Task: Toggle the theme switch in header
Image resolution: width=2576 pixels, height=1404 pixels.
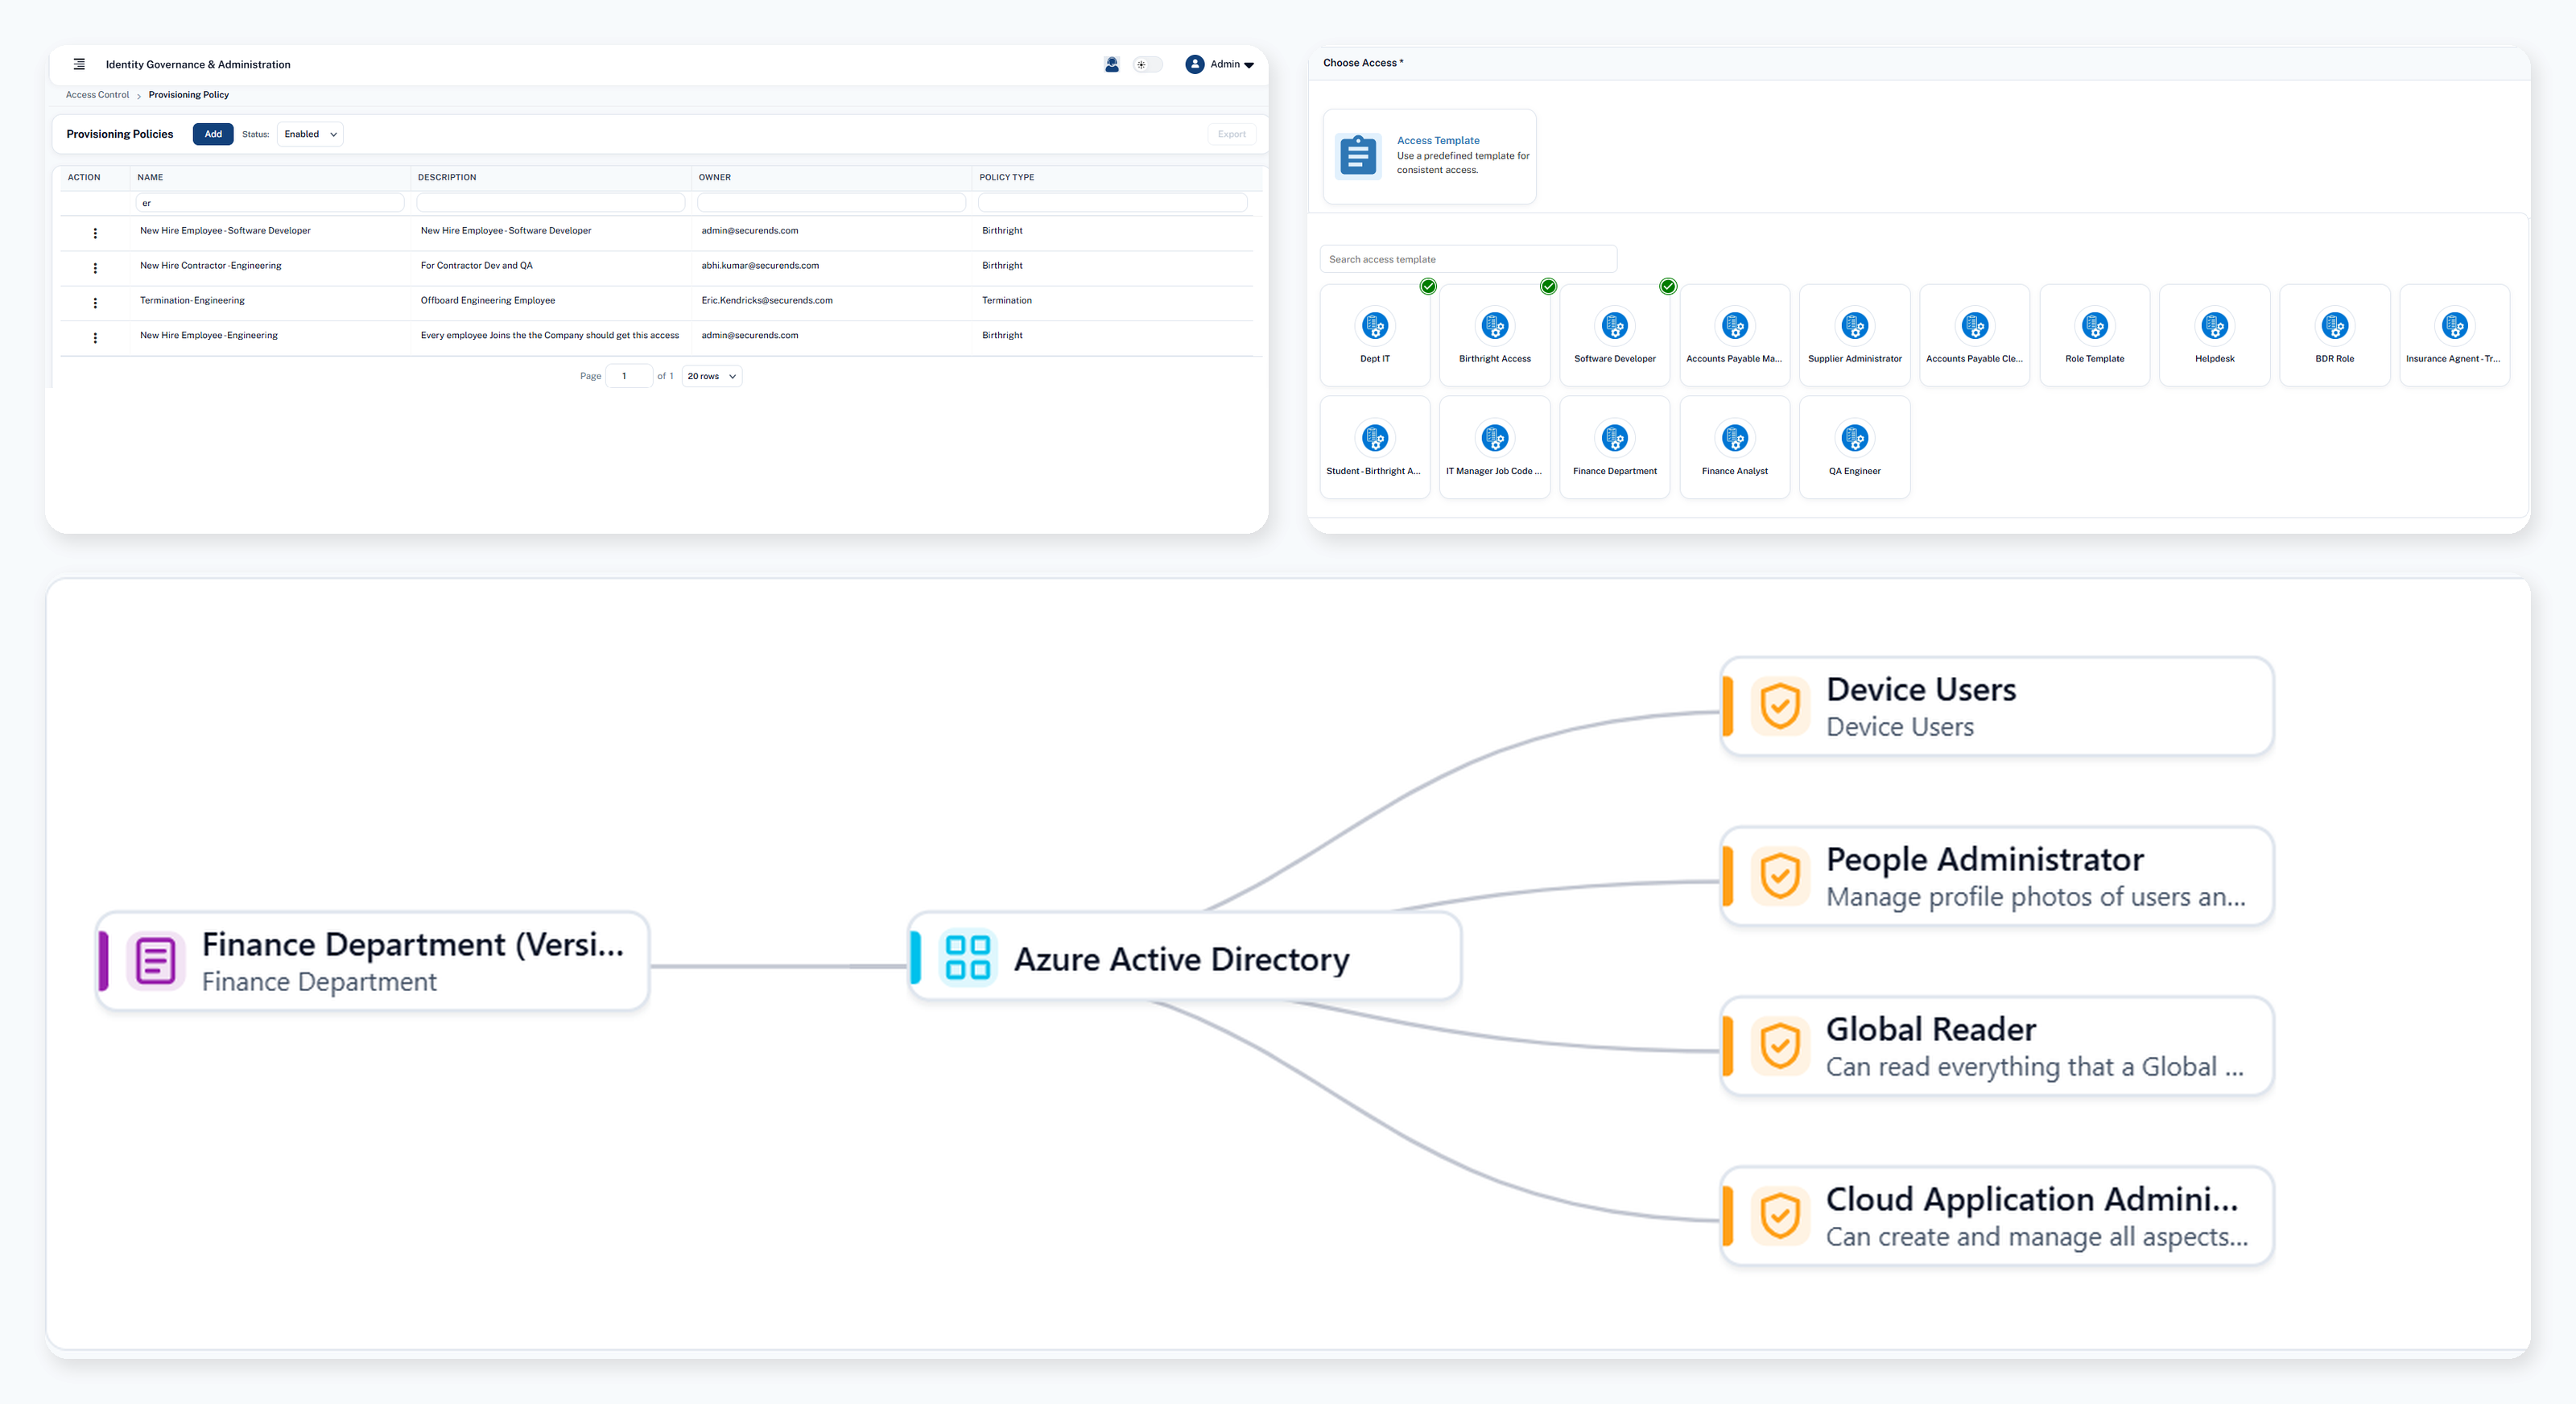Action: coord(1147,64)
